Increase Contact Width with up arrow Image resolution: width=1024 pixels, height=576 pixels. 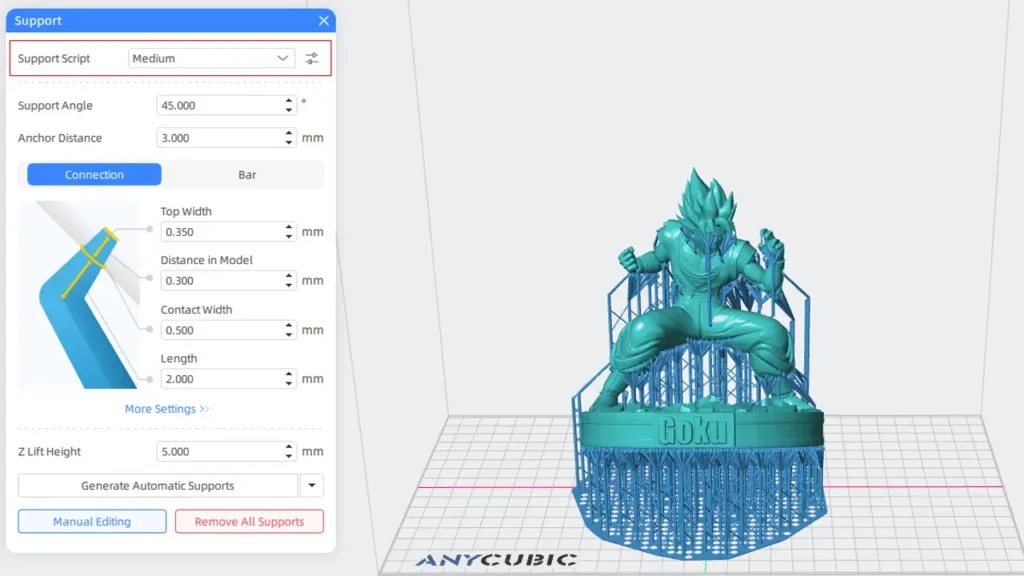[289, 325]
